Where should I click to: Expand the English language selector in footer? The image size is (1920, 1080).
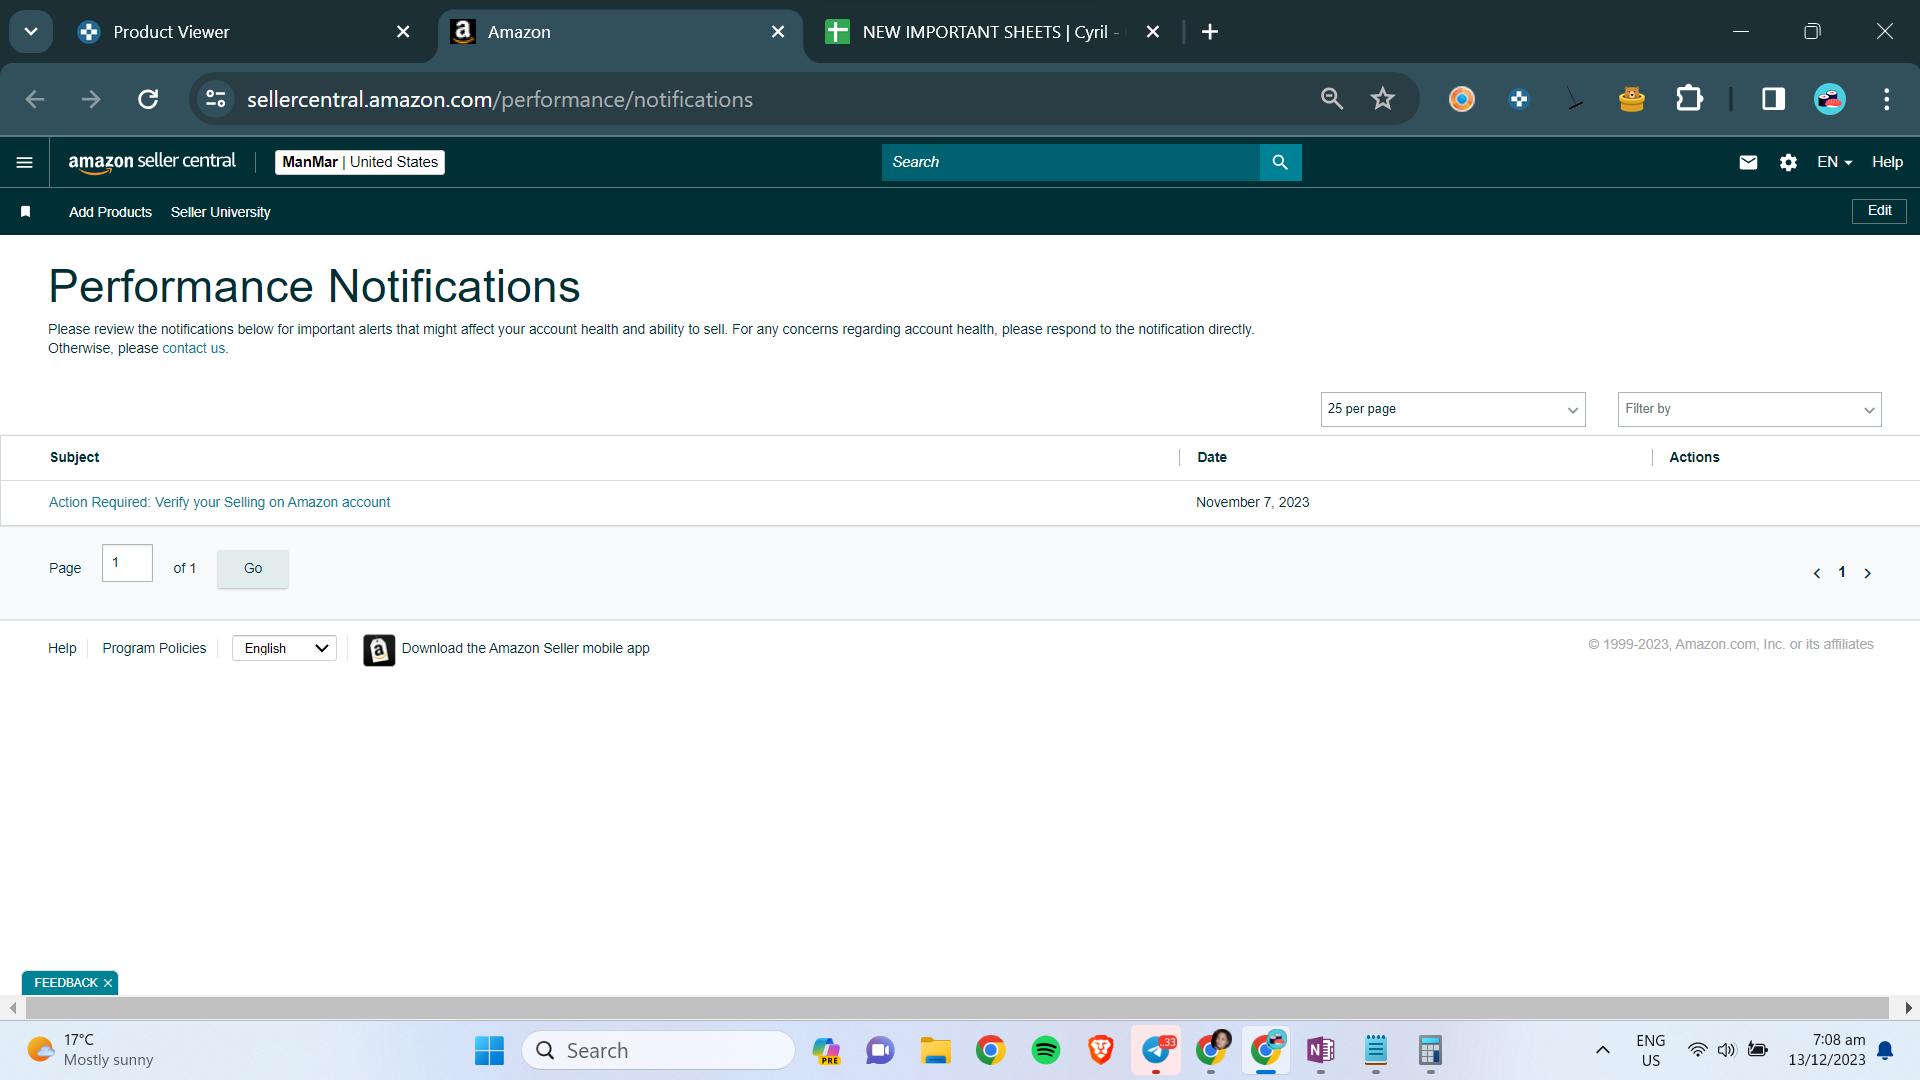coord(285,648)
